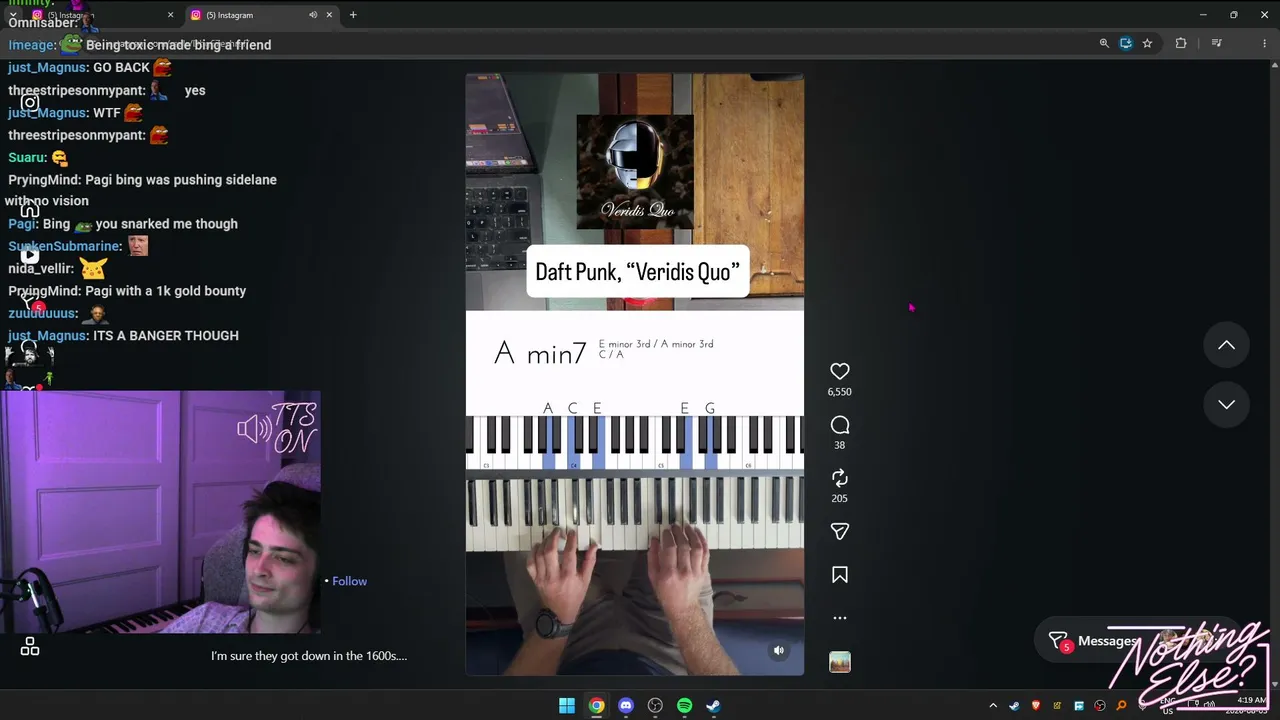Open Reels in the Instagram sidebar
The image size is (1280, 720).
[x=30, y=255]
